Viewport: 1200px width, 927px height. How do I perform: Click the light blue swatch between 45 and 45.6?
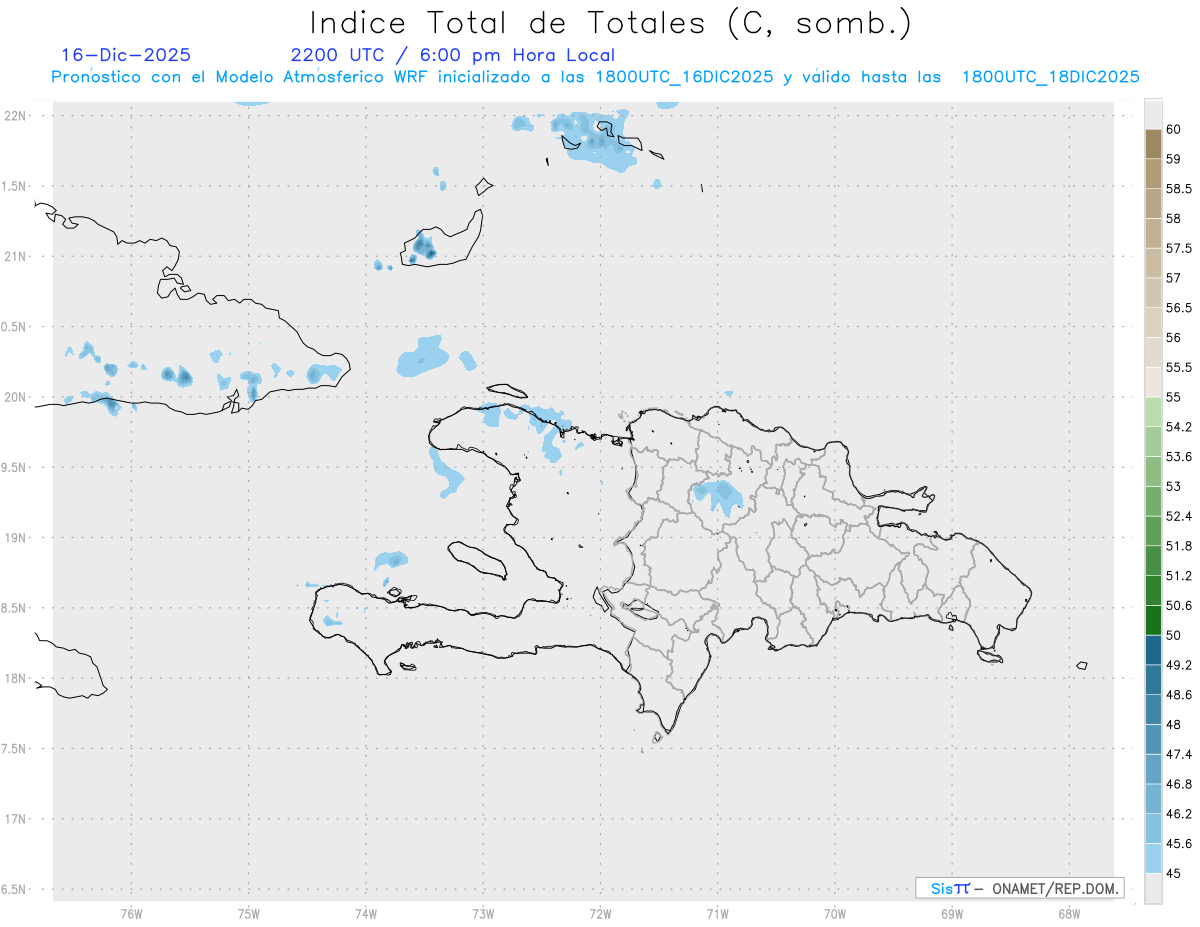pos(1153,859)
